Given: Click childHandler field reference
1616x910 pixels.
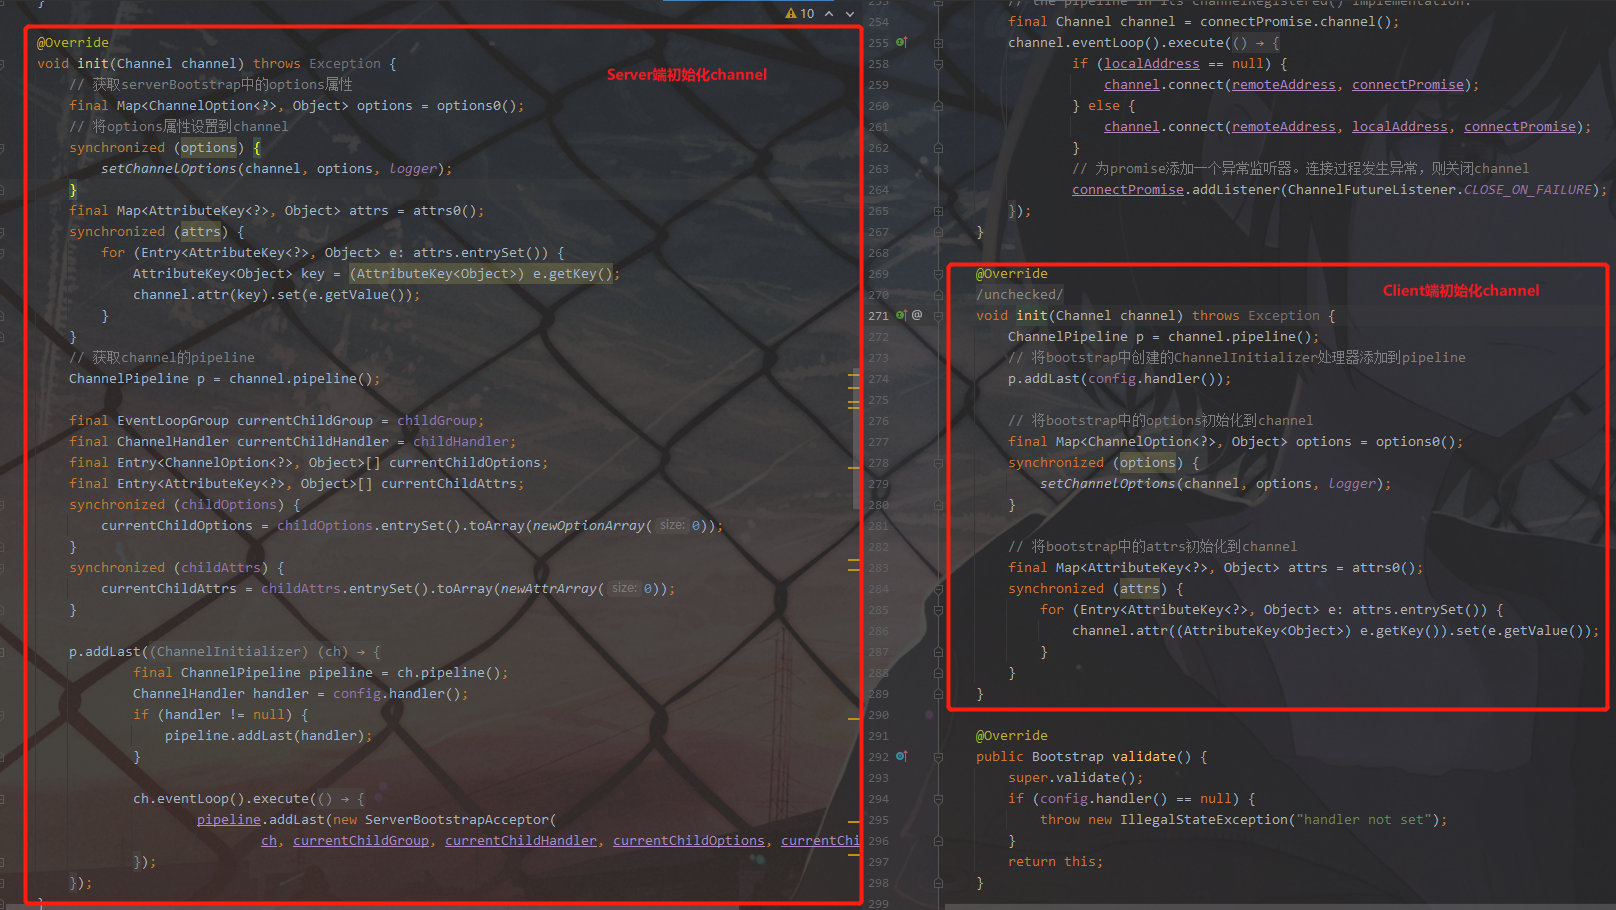Looking at the screenshot, I should pyautogui.click(x=460, y=441).
